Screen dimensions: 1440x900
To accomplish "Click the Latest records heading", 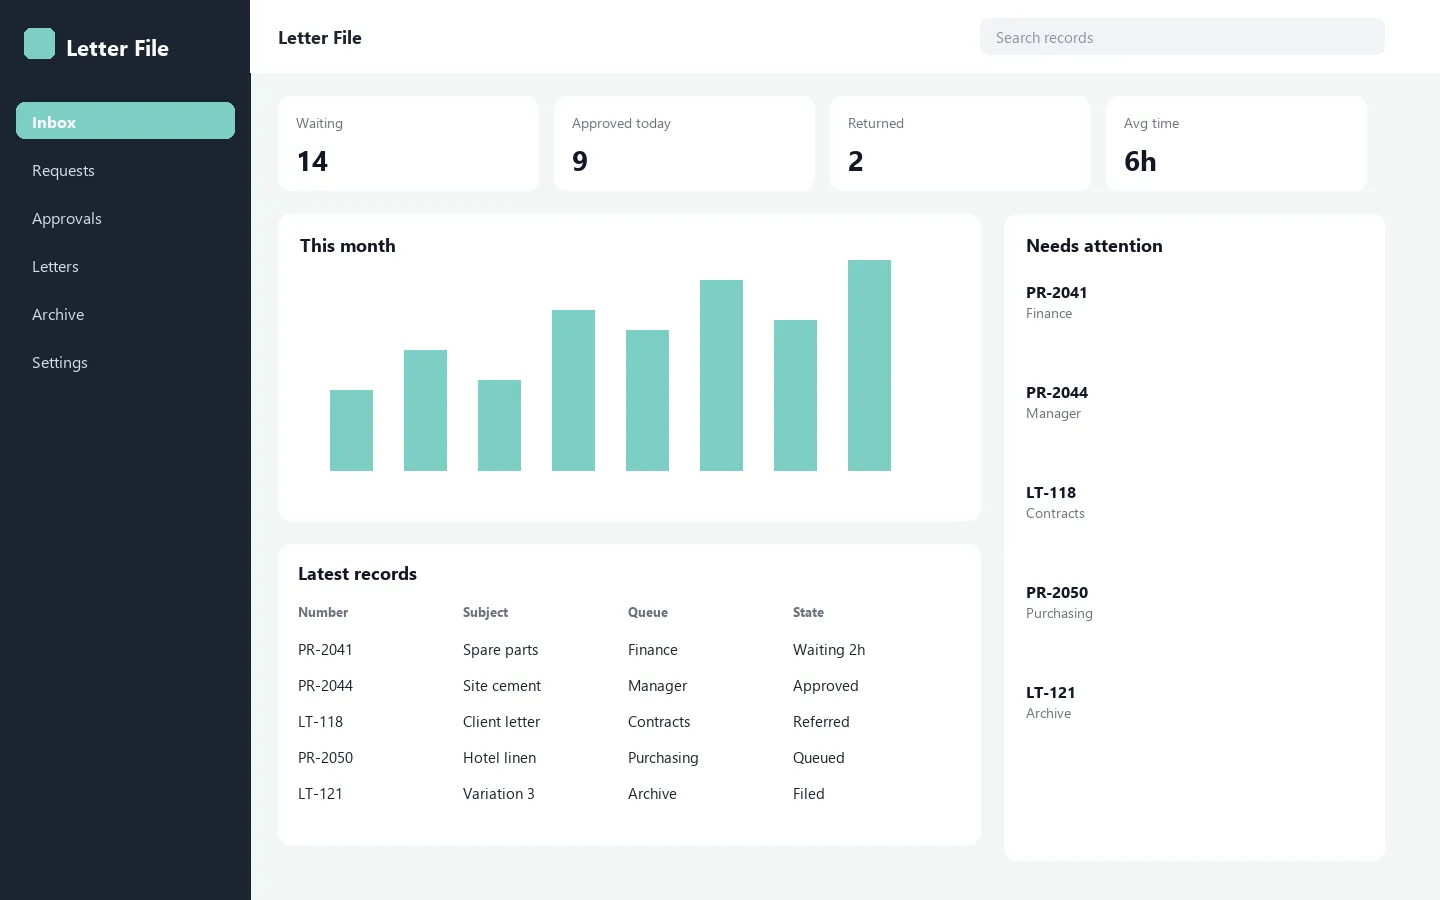I will (357, 573).
